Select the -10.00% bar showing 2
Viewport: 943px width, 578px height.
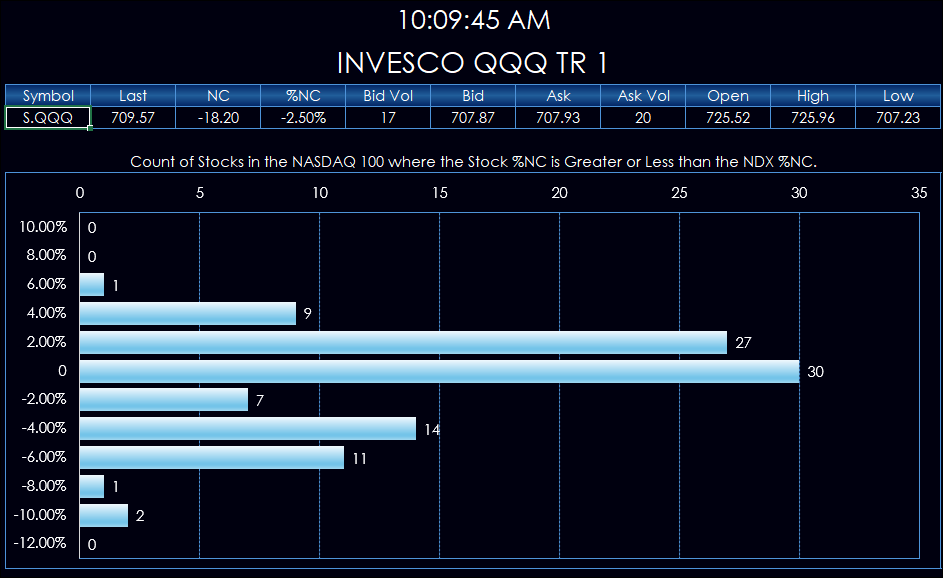pyautogui.click(x=104, y=515)
